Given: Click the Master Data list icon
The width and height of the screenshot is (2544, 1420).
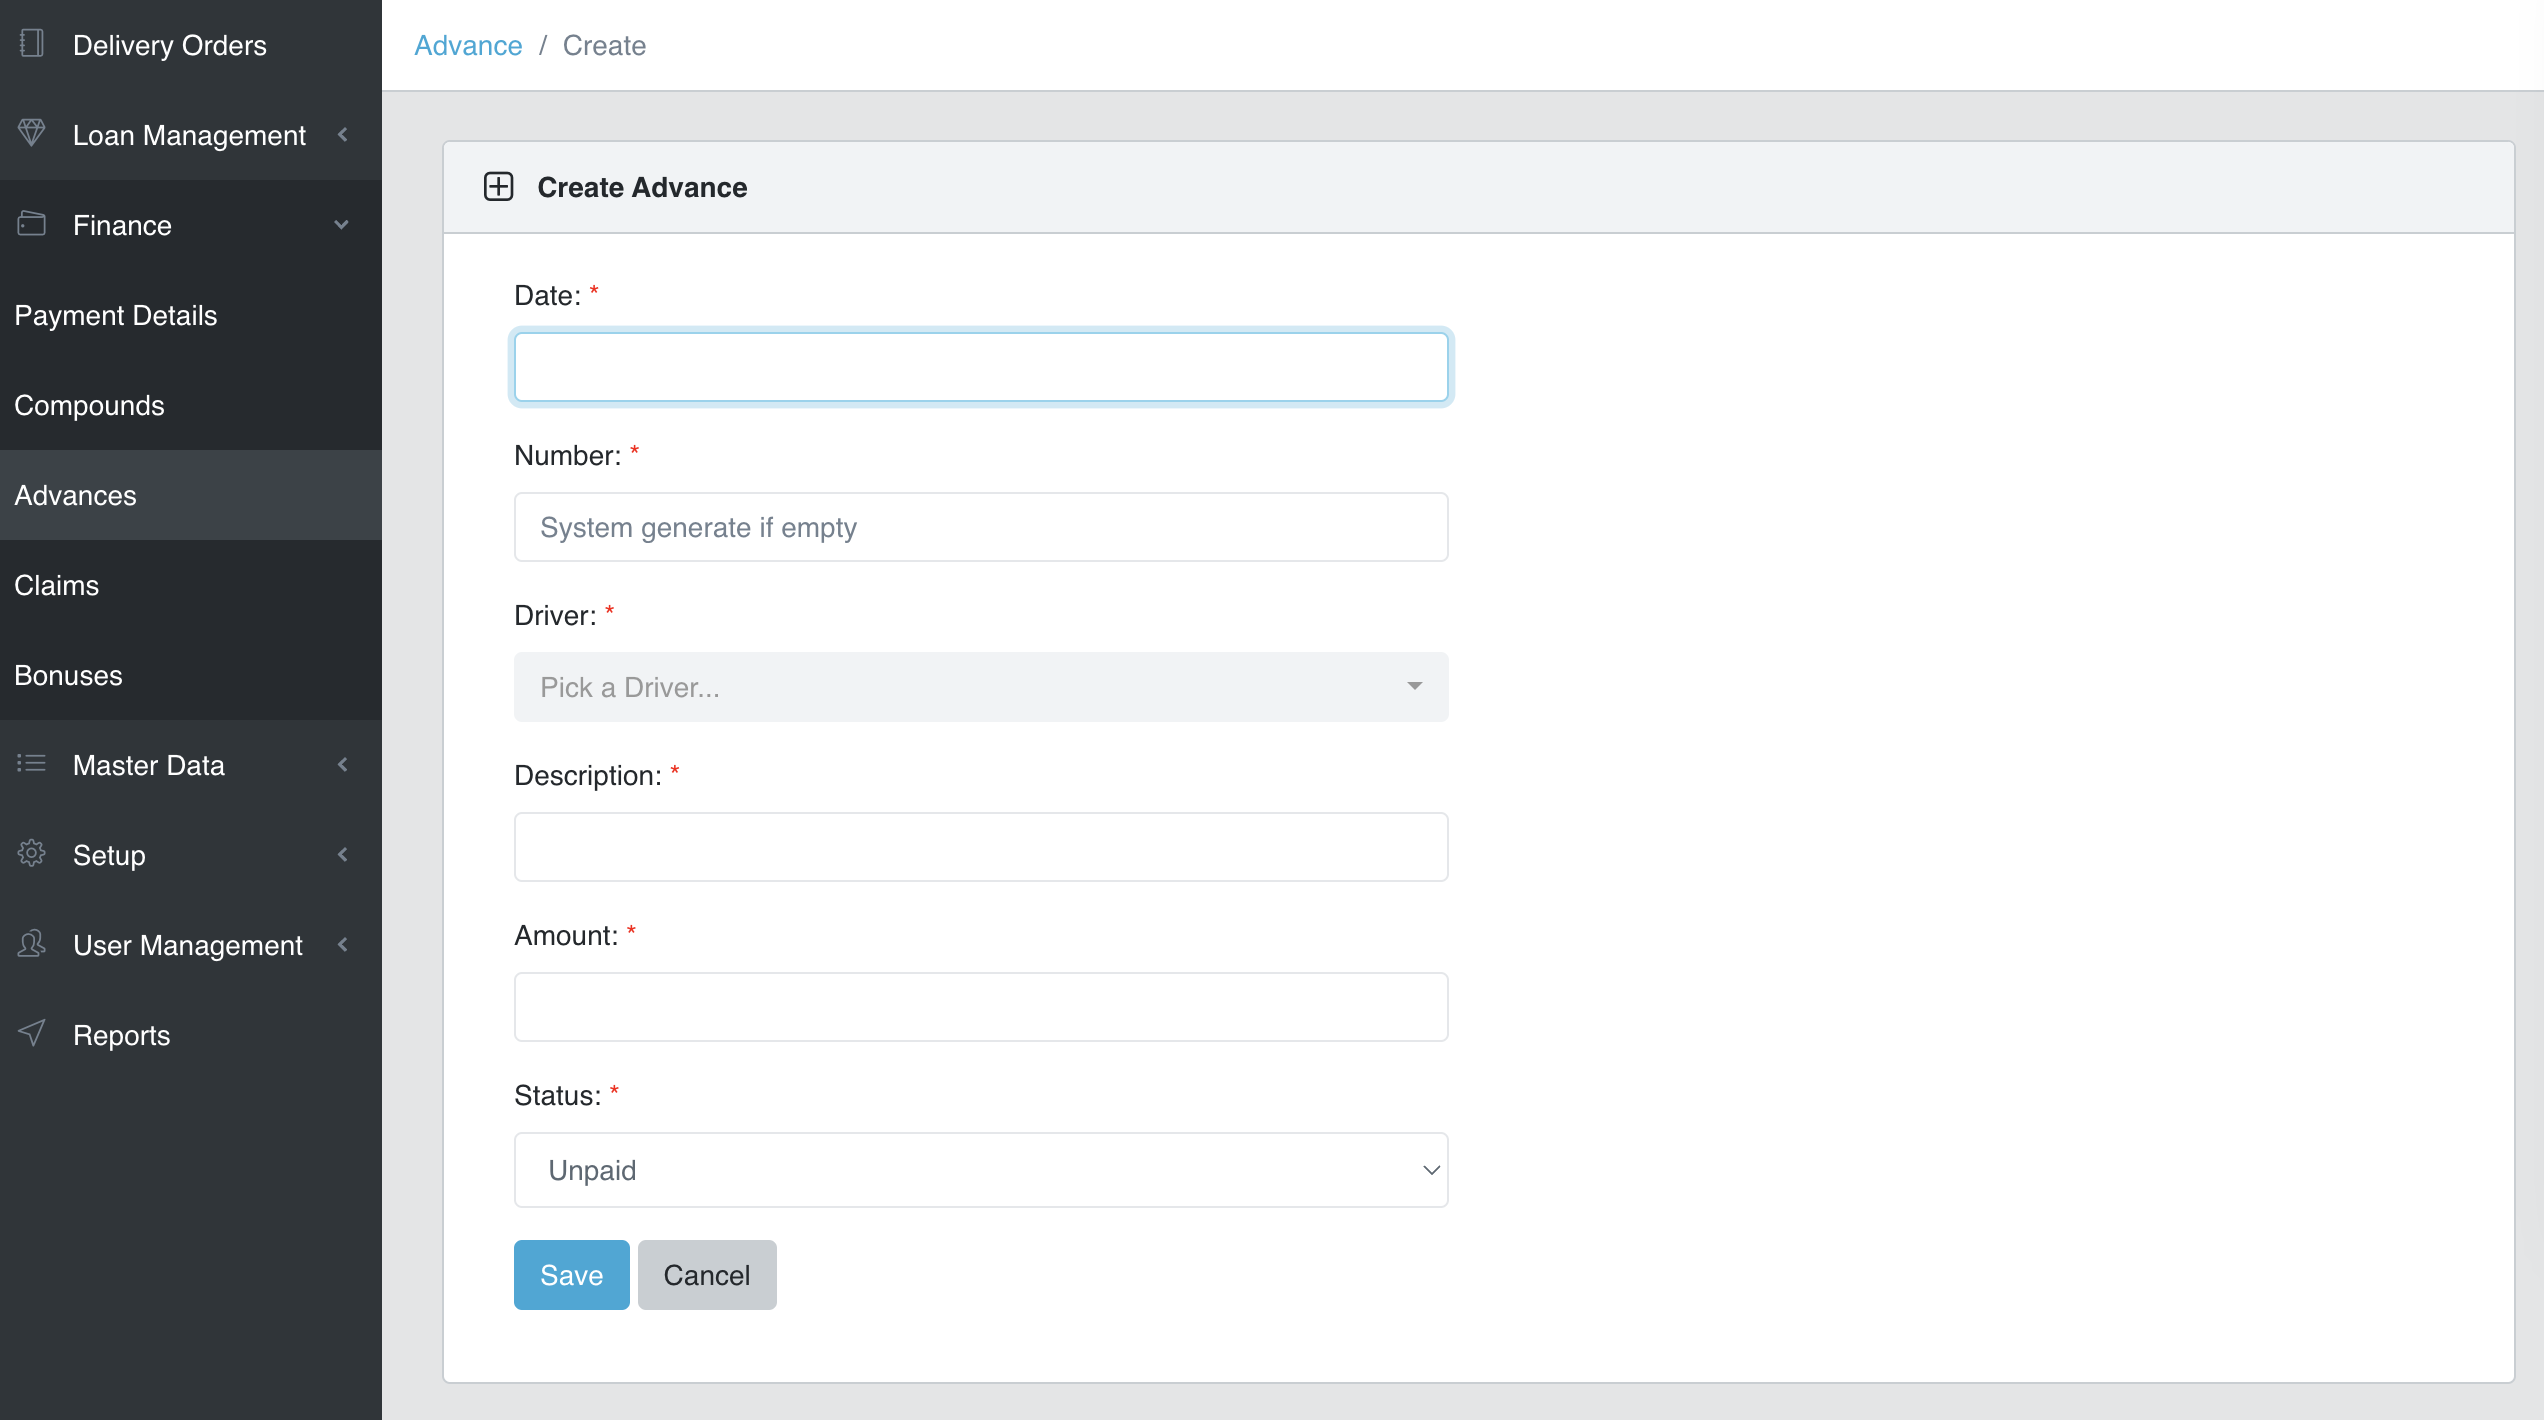Looking at the screenshot, I should [32, 764].
